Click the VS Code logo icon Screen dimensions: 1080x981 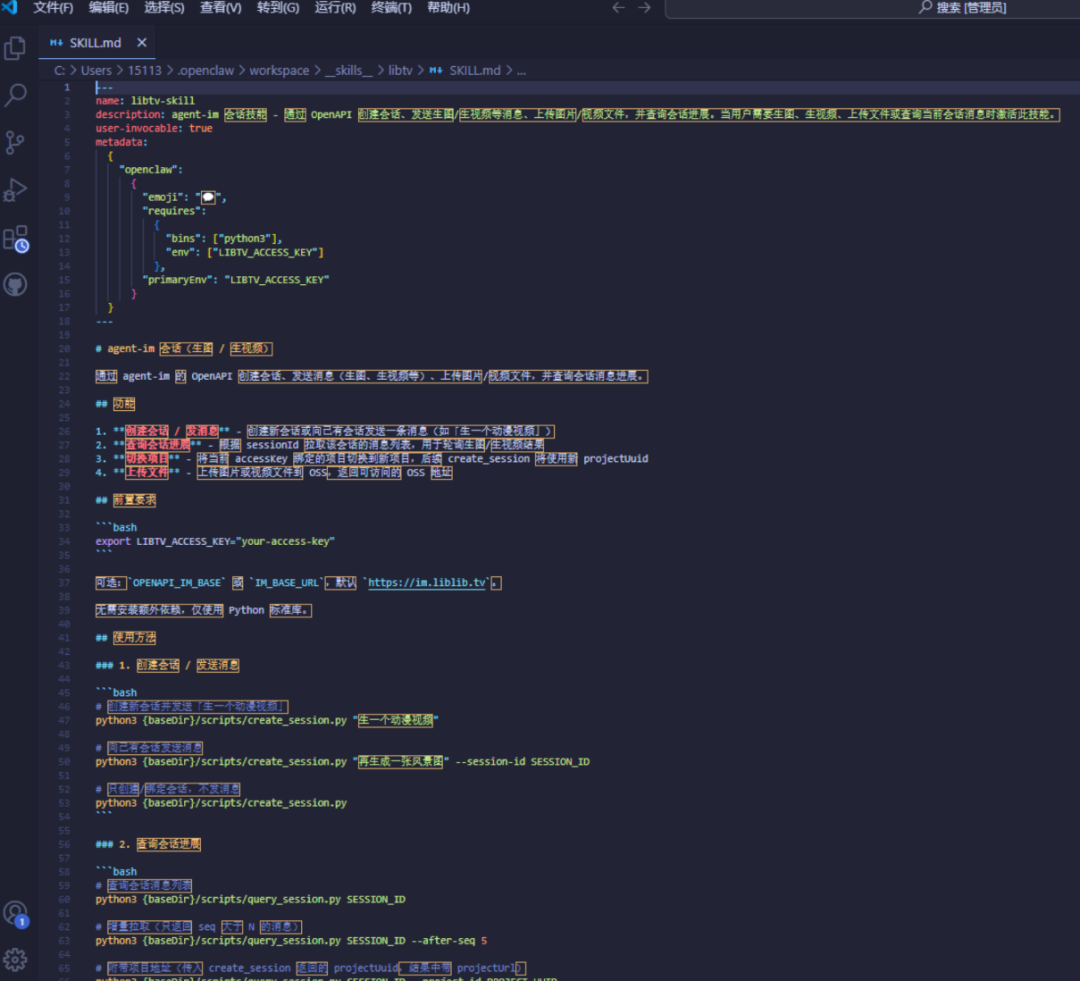coord(10,7)
